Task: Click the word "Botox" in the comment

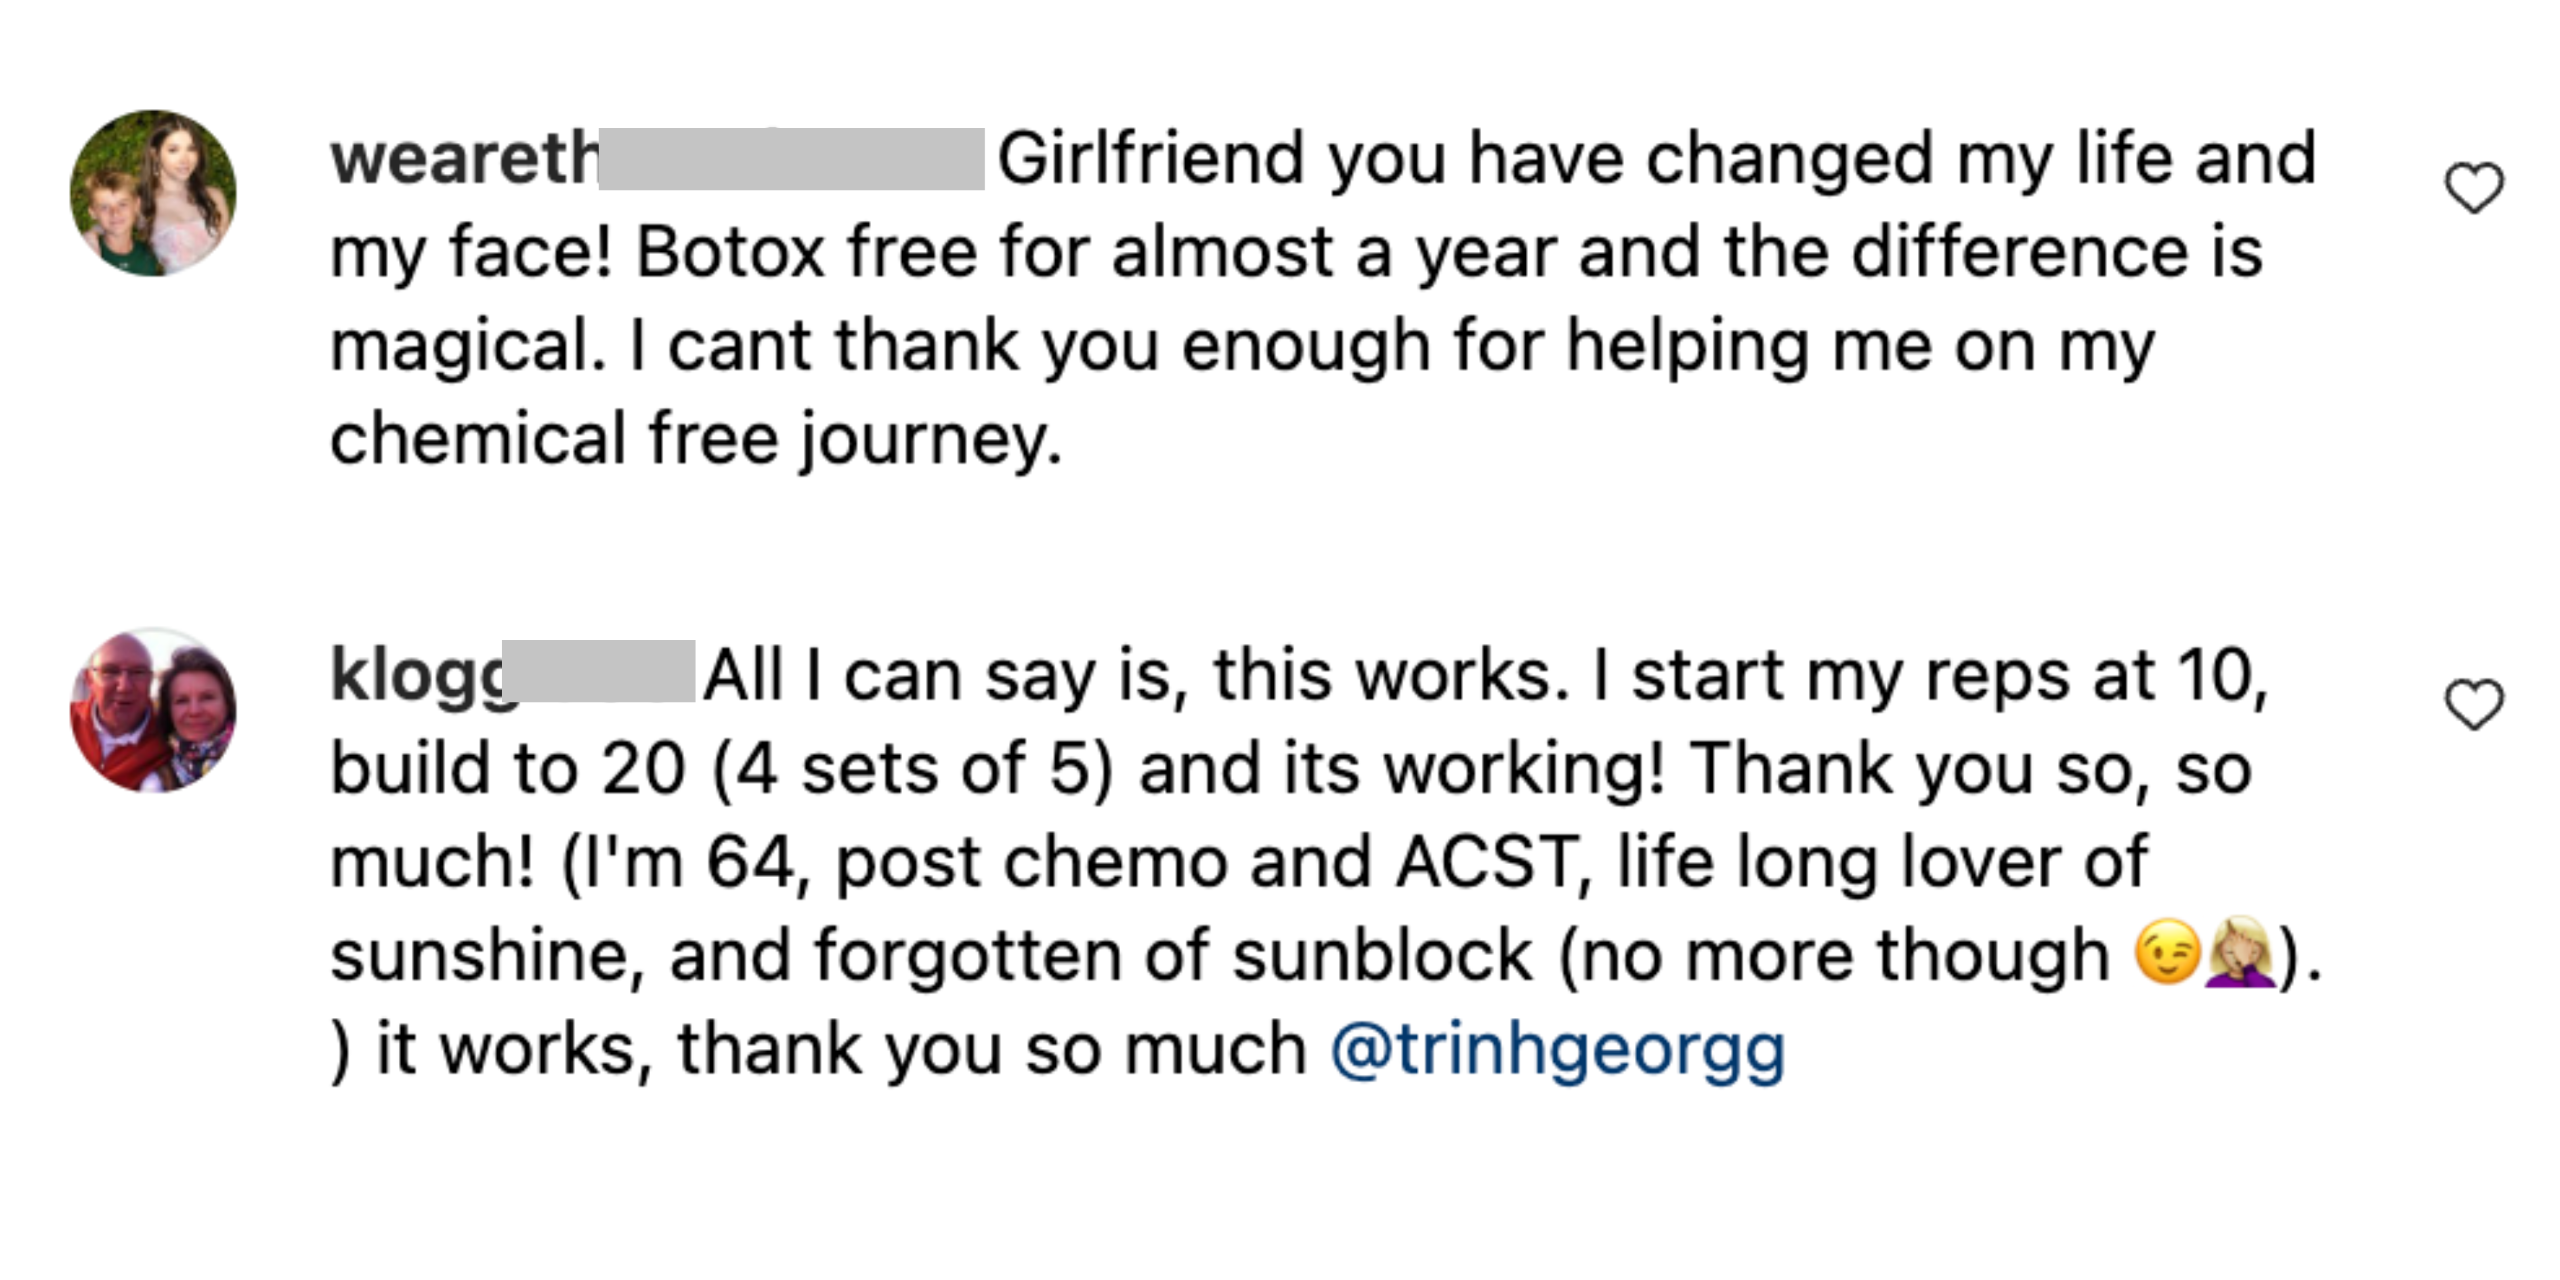Action: [x=730, y=252]
